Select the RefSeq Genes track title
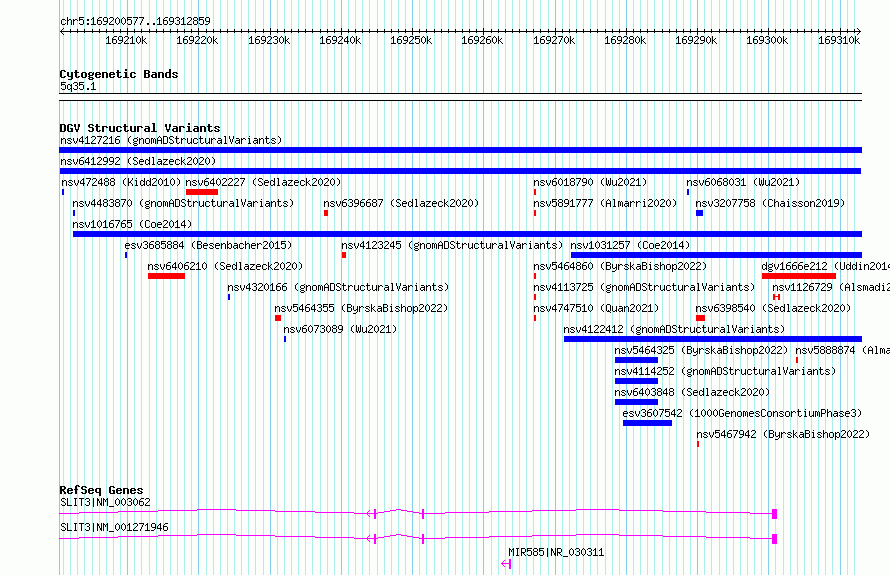Screen dimensions: 890x575 [x=101, y=490]
